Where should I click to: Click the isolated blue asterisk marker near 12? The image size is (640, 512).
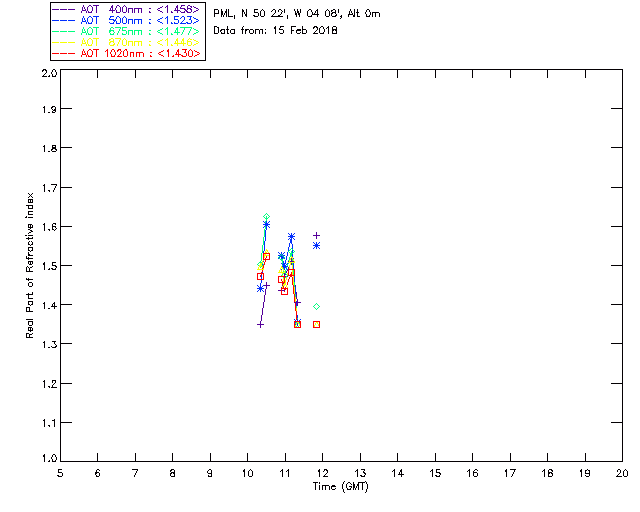click(316, 245)
